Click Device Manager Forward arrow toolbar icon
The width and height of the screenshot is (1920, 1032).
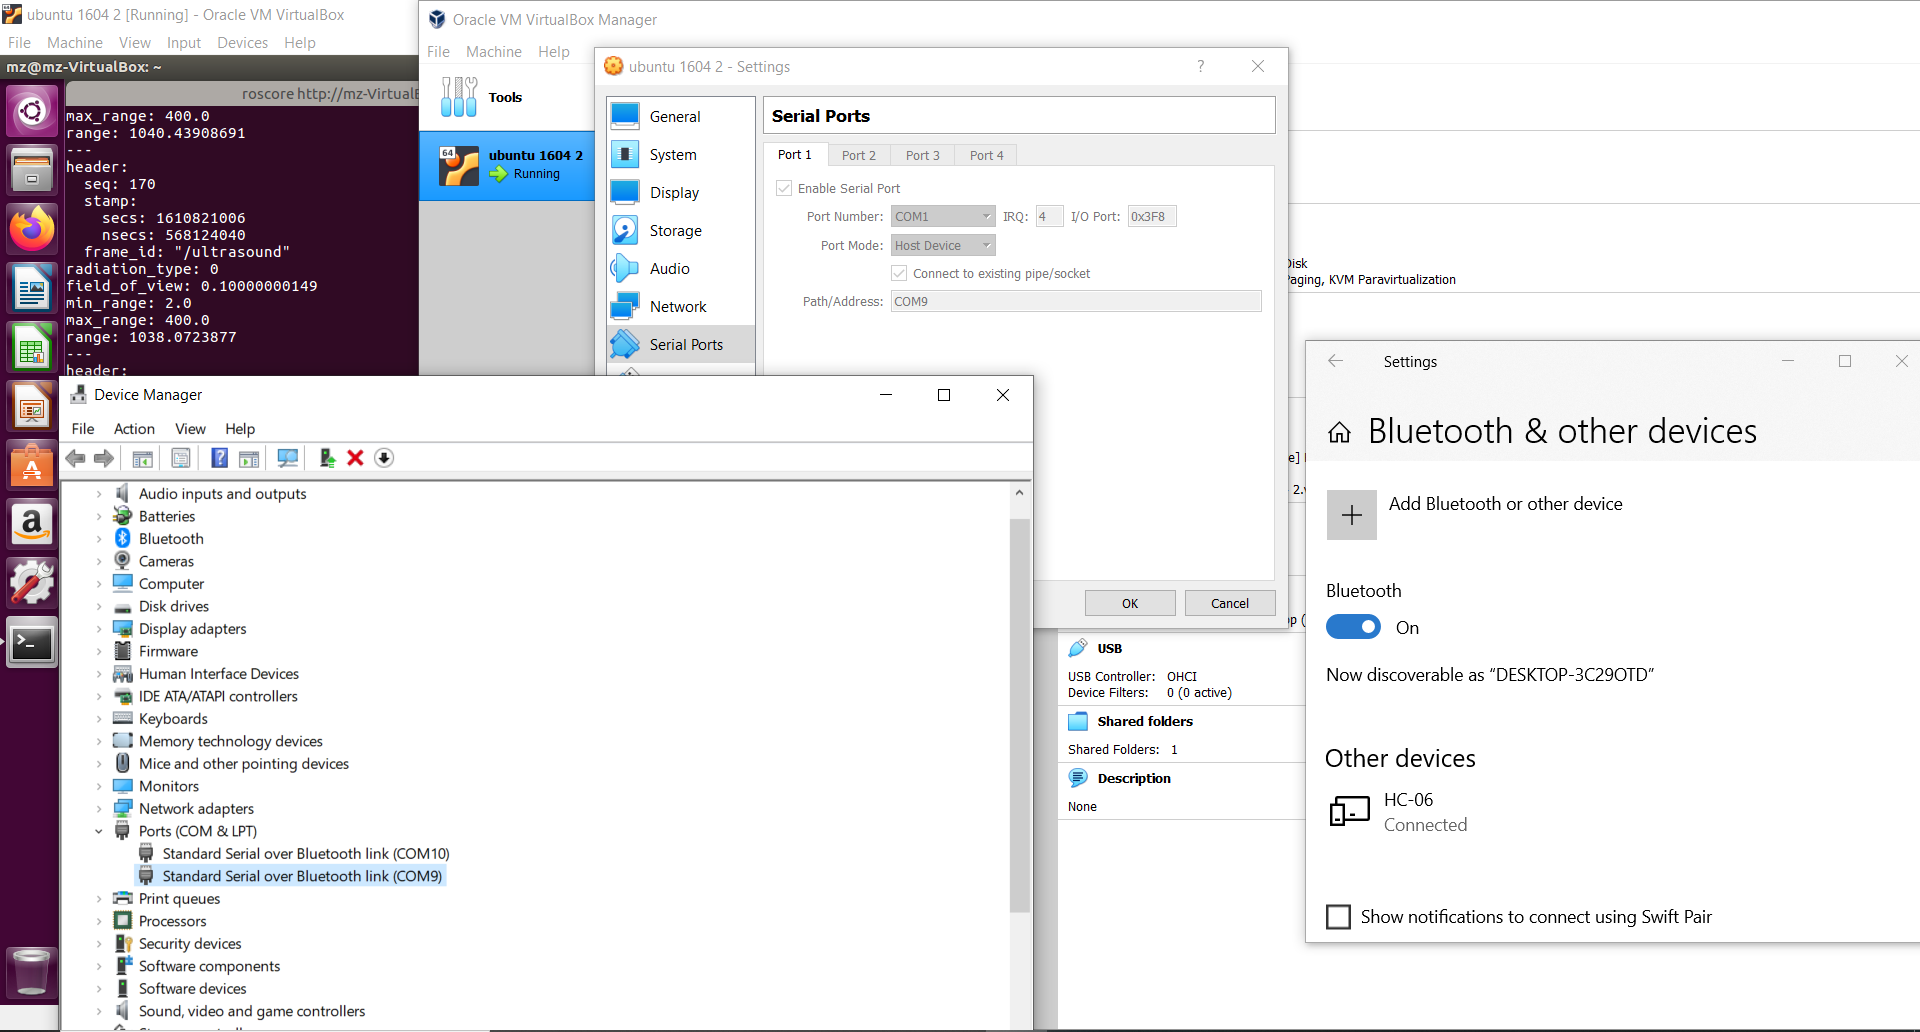pyautogui.click(x=104, y=458)
